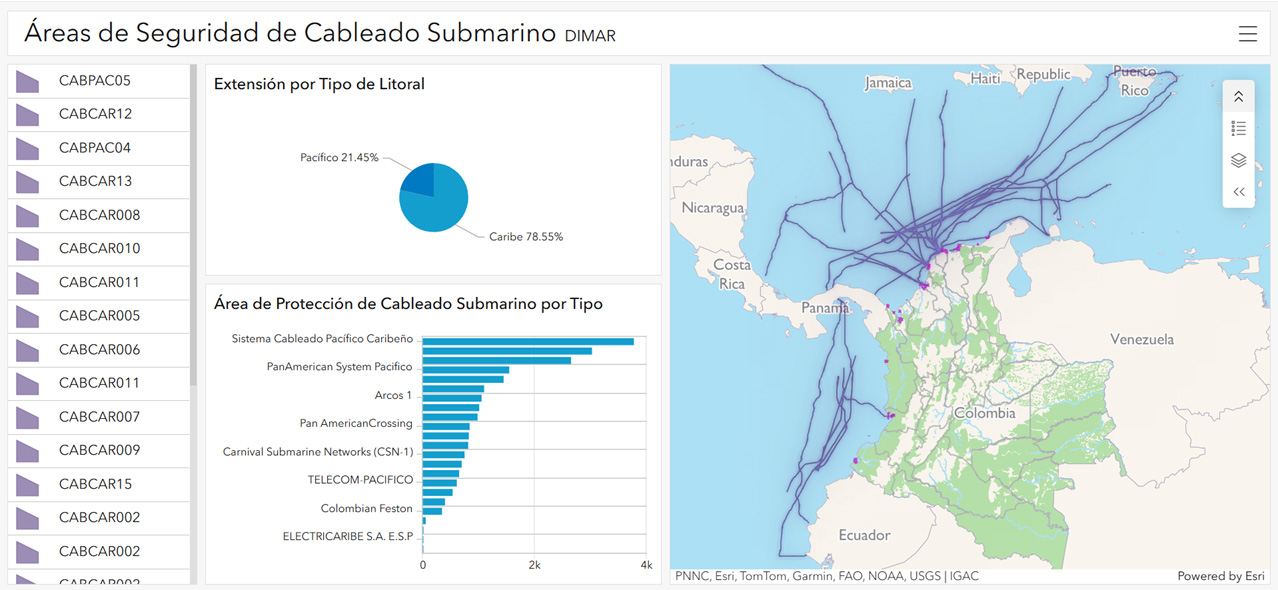The height and width of the screenshot is (590, 1278).
Task: Click the double left chevron on the map toolbar
Action: tap(1238, 192)
